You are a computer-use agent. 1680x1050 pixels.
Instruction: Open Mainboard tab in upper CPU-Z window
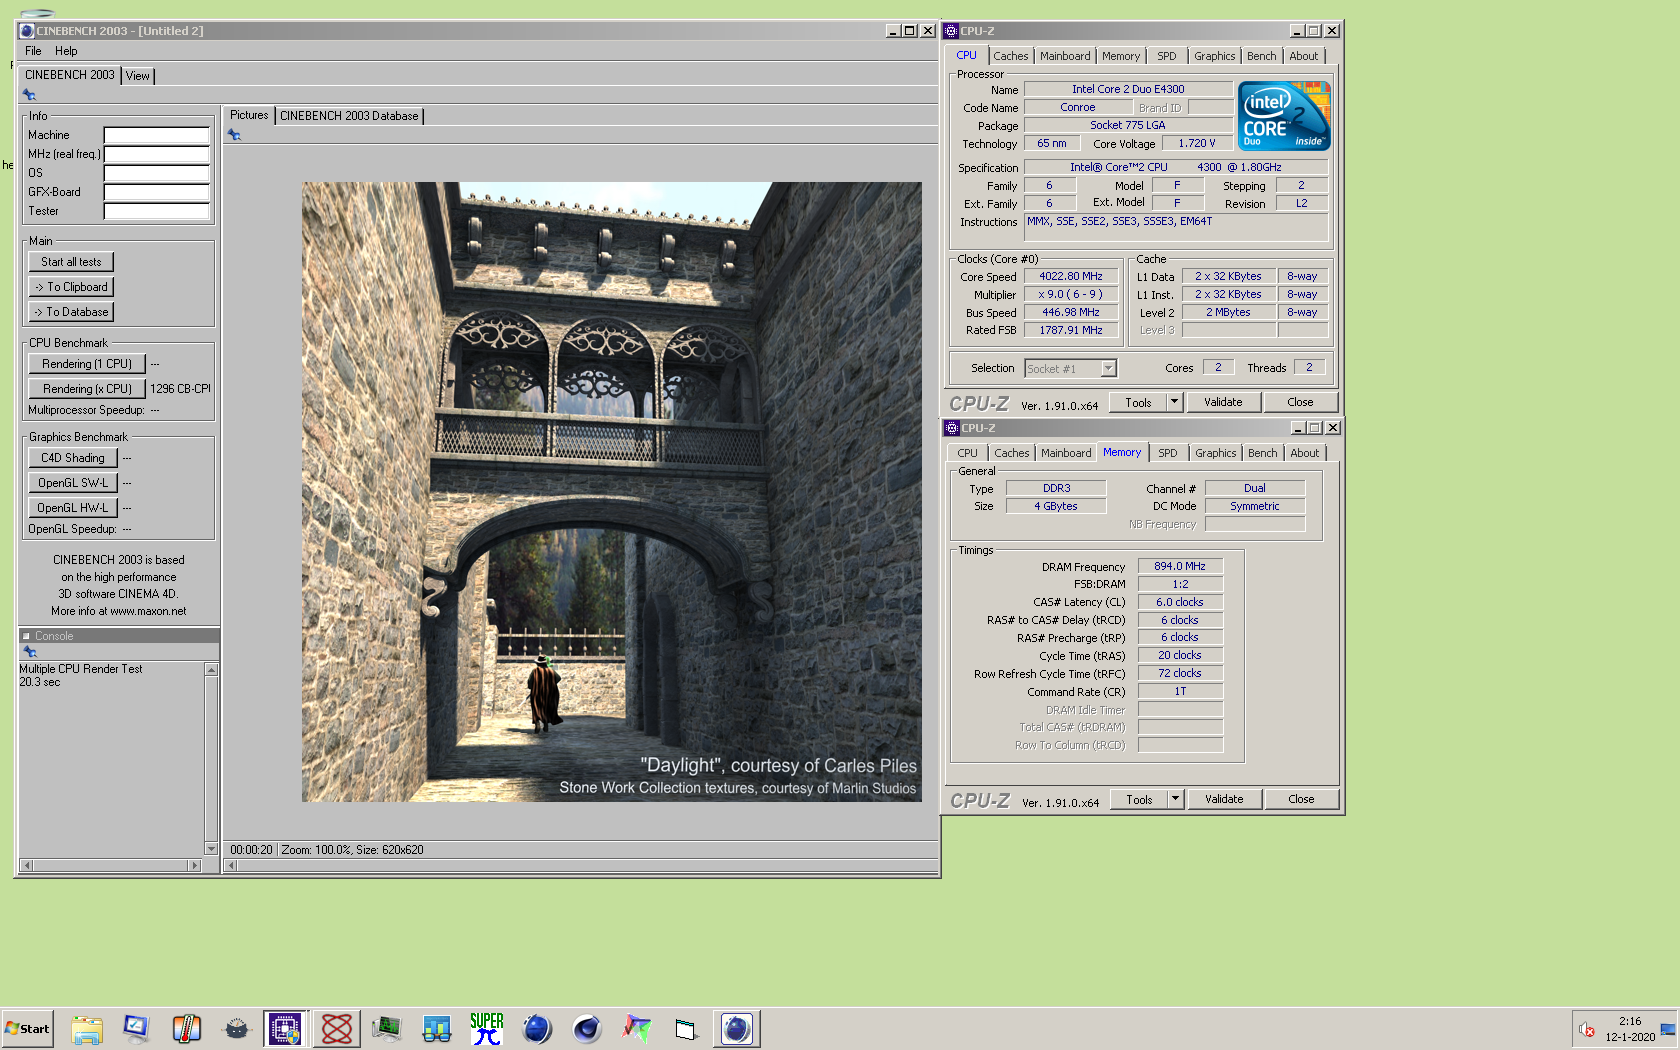click(x=1065, y=56)
